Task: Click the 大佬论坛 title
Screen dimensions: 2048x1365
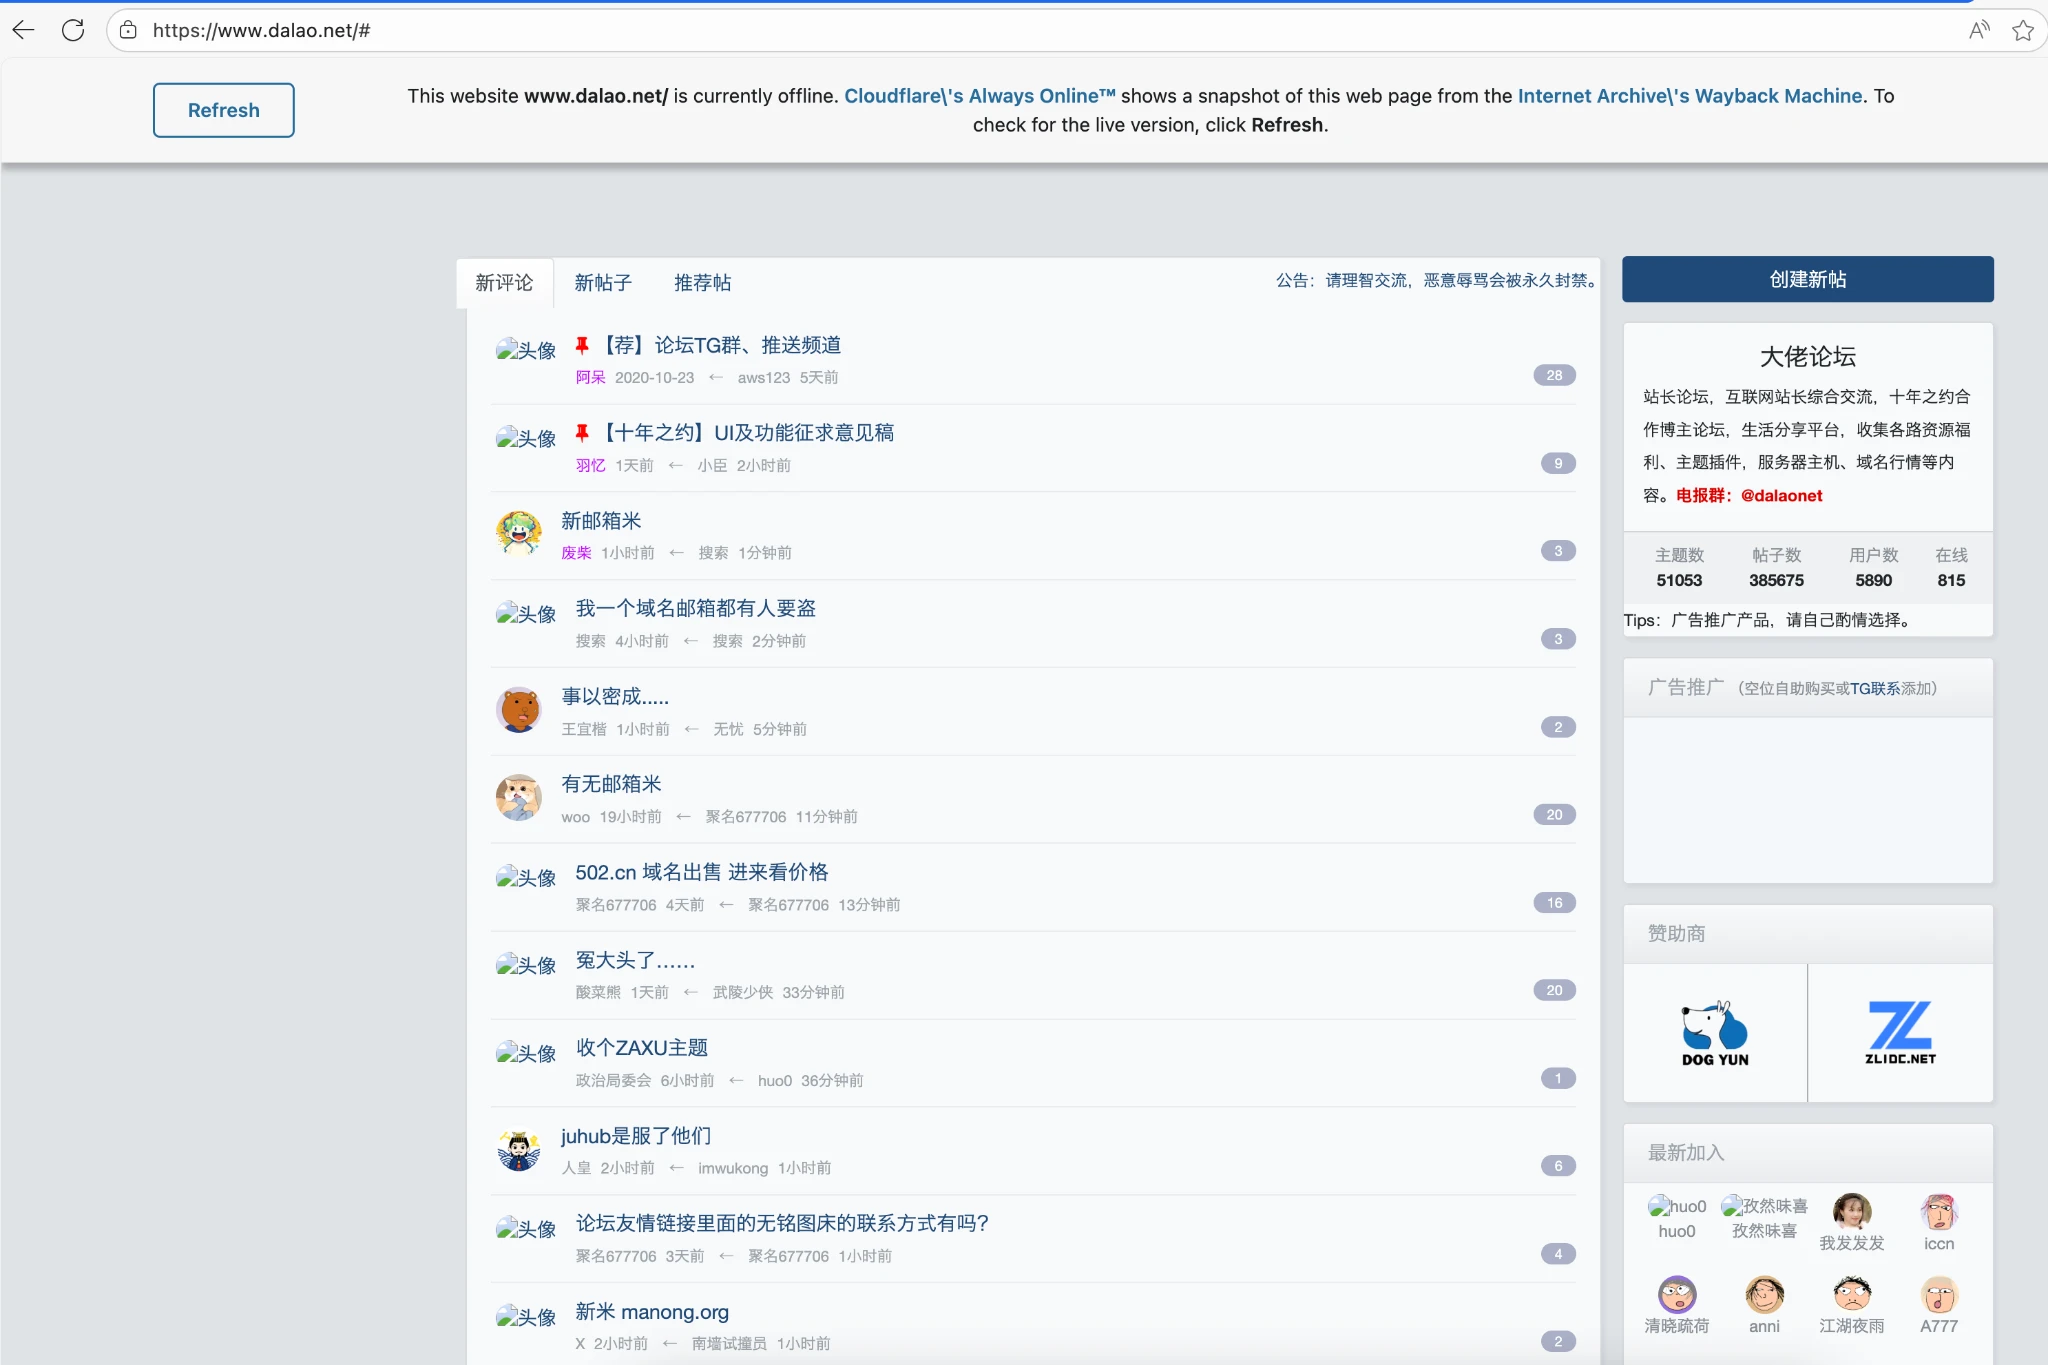Action: pos(1808,356)
